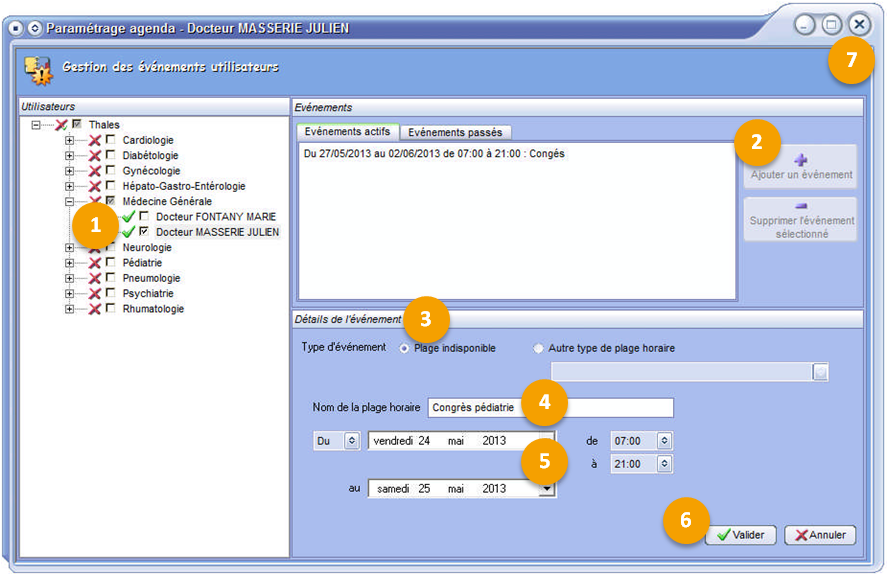This screenshot has width=888, height=575.
Task: Switch to Evénements passés tab
Action: point(456,132)
